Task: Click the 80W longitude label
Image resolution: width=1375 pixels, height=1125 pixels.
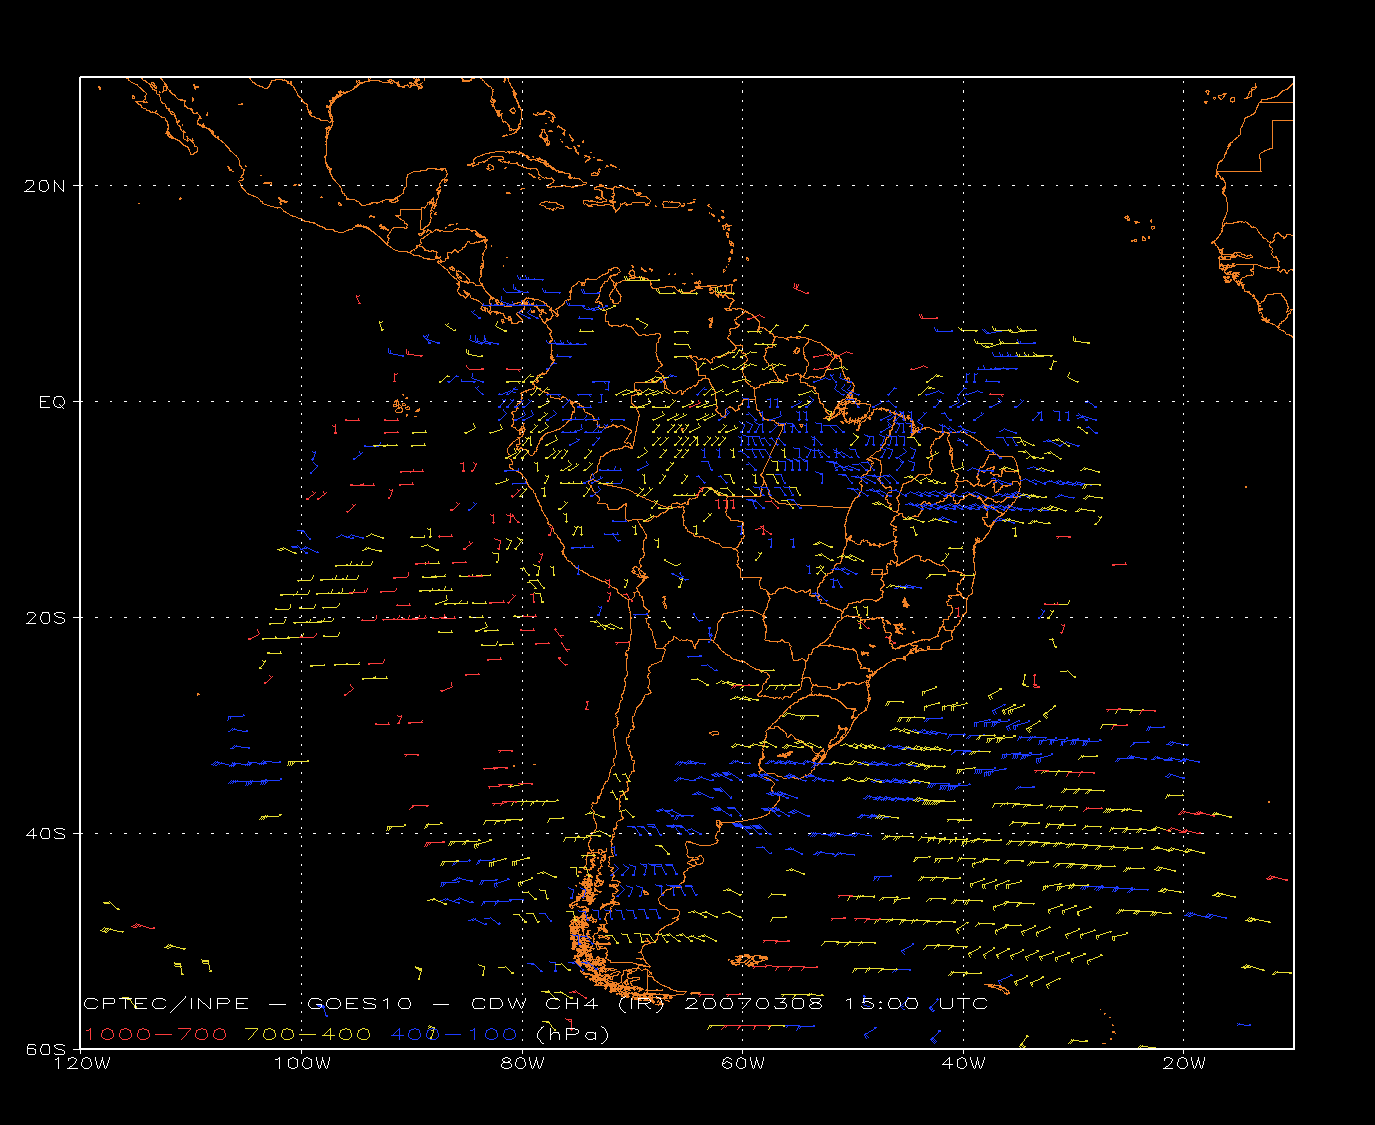Action: tap(522, 1063)
